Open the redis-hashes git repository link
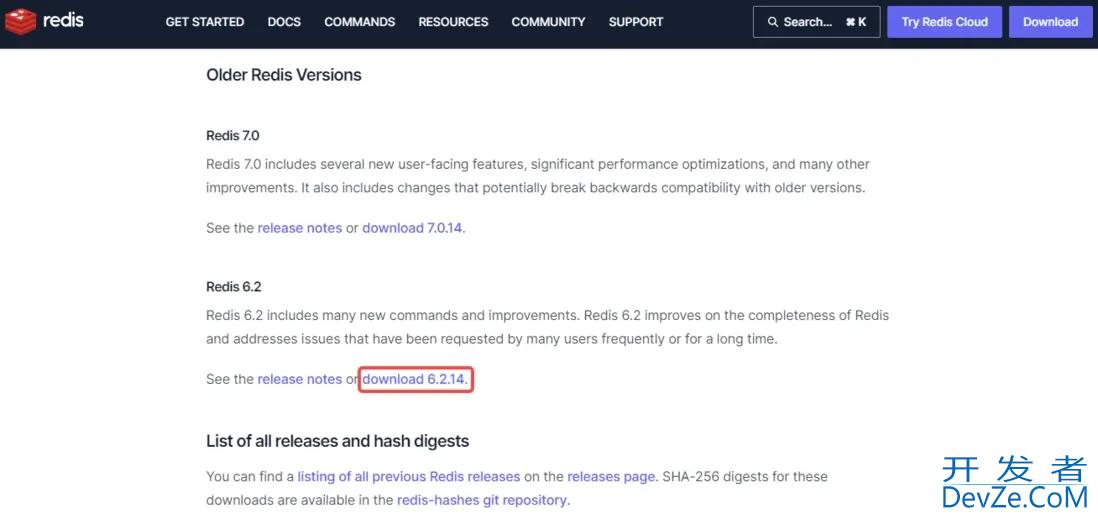 (482, 500)
